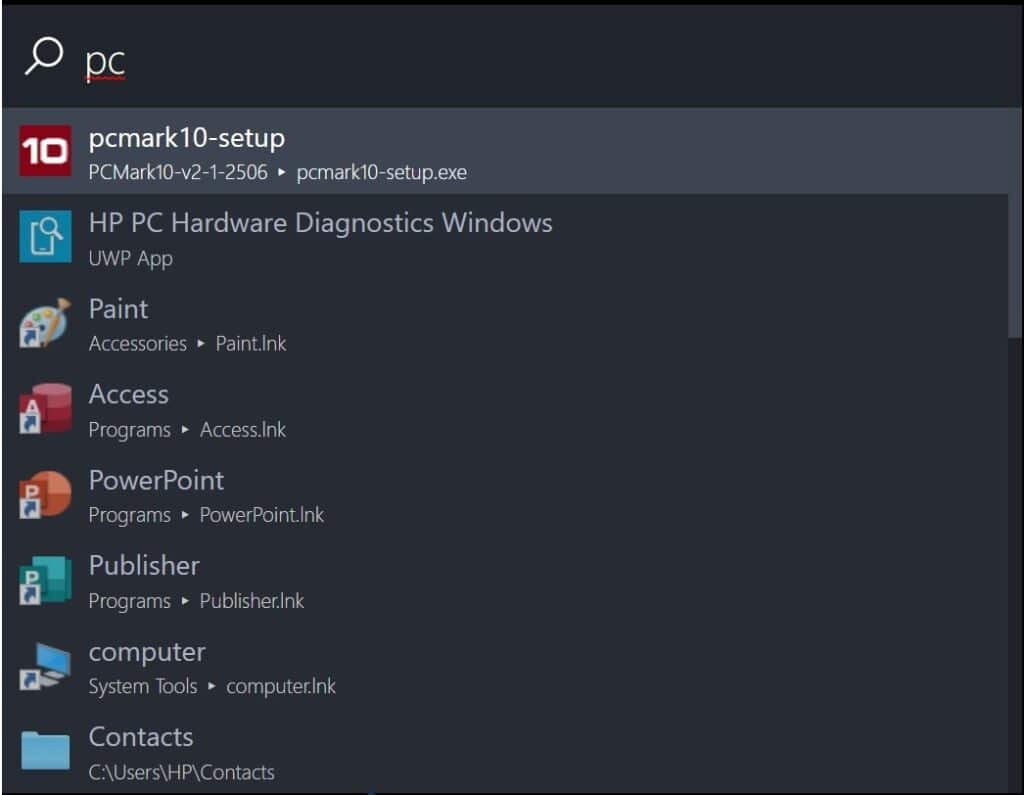Expand the Programs arrow under Access

pyautogui.click(x=185, y=430)
